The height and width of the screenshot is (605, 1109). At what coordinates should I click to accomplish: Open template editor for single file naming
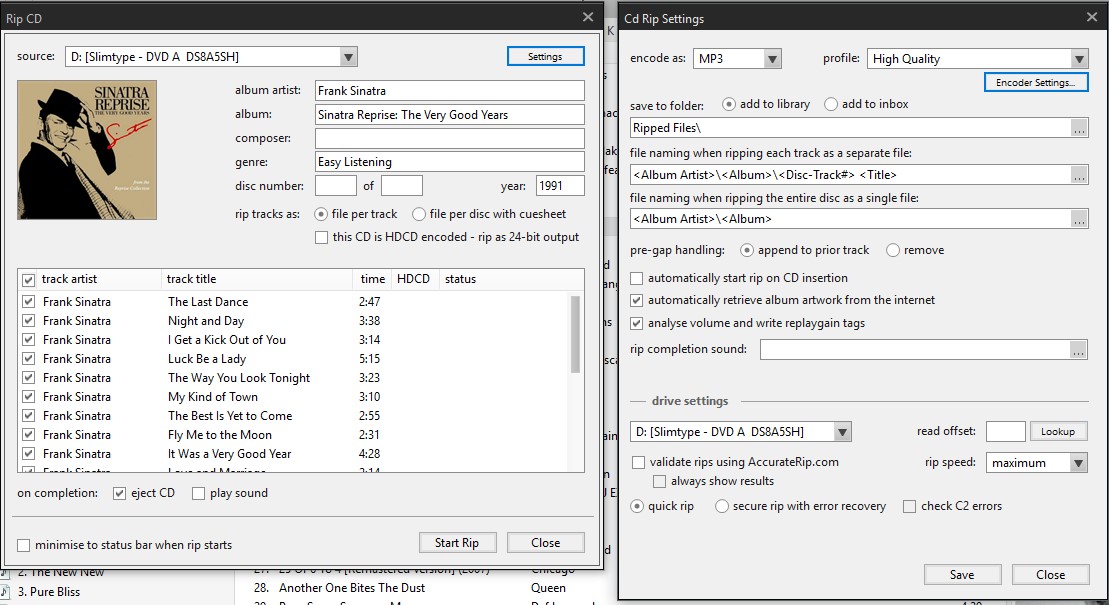(x=1078, y=219)
